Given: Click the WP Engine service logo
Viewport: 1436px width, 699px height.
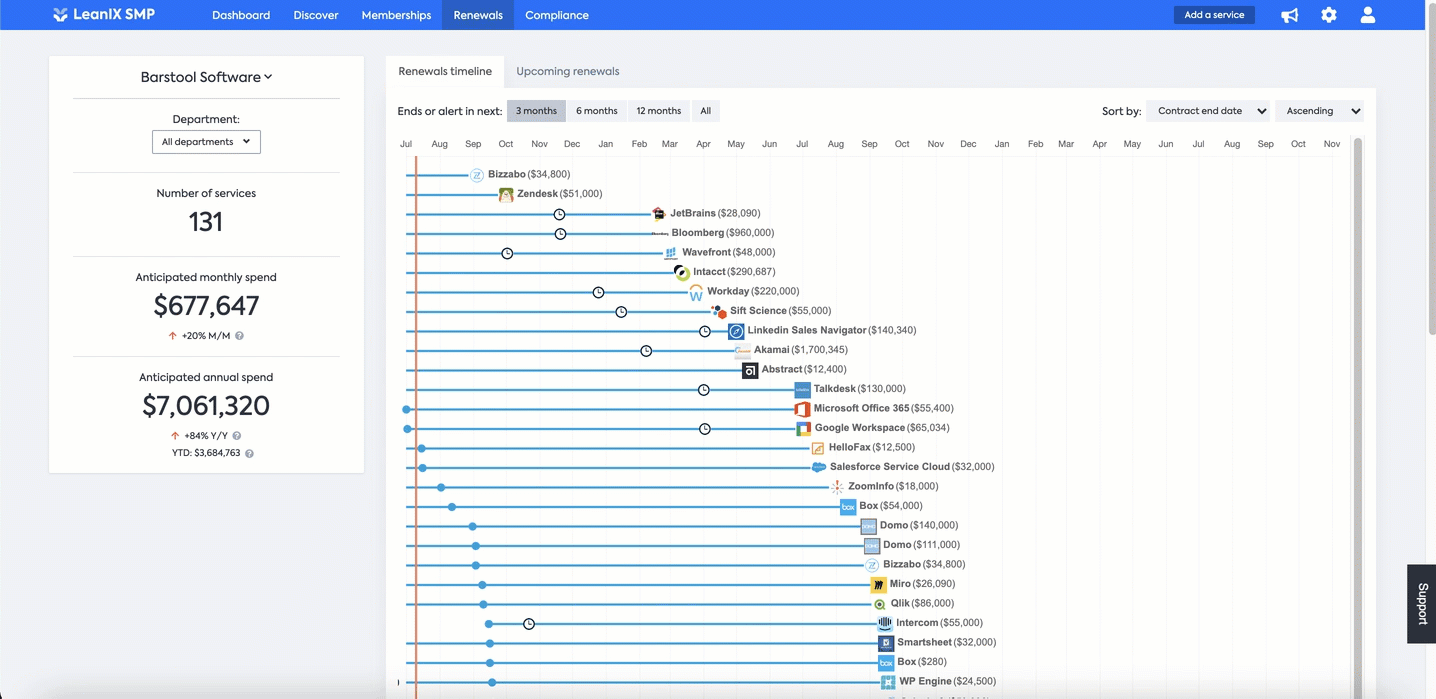Looking at the screenshot, I should coord(888,682).
